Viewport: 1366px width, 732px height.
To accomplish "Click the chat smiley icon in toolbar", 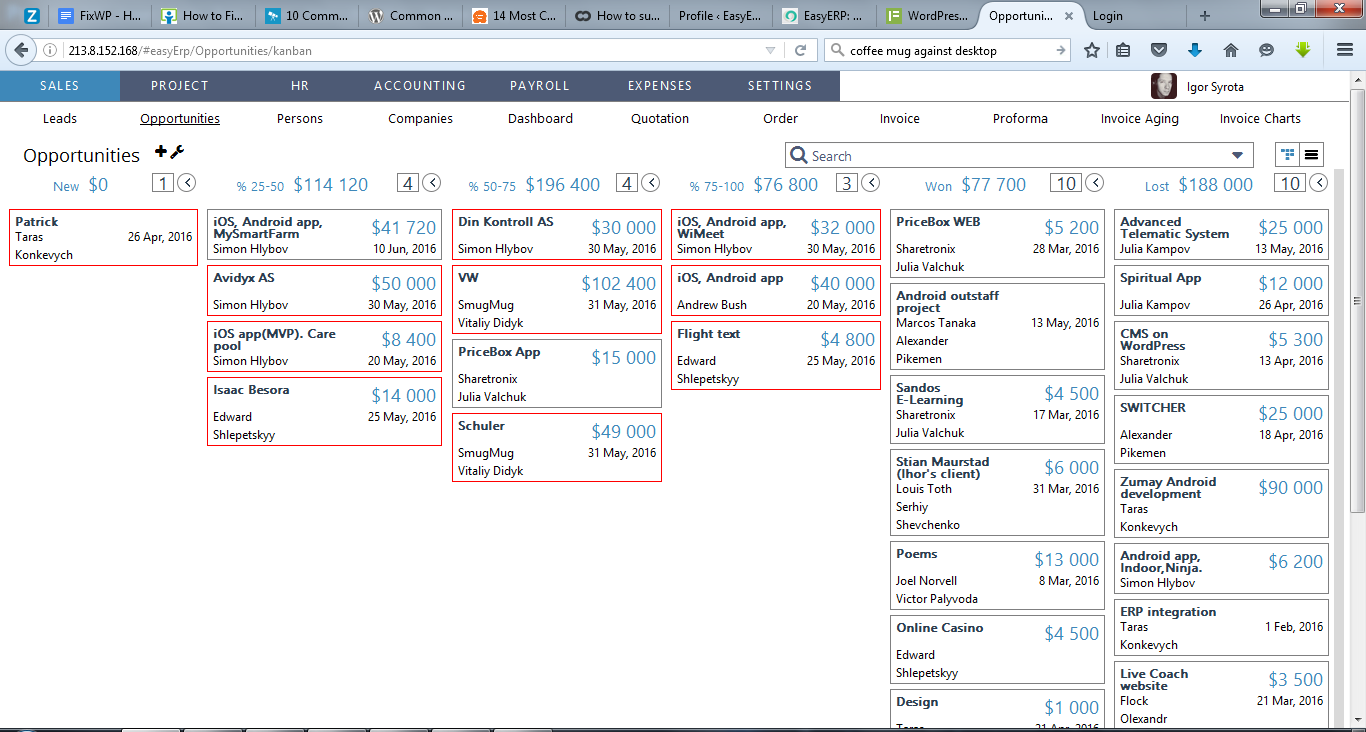I will point(1266,50).
